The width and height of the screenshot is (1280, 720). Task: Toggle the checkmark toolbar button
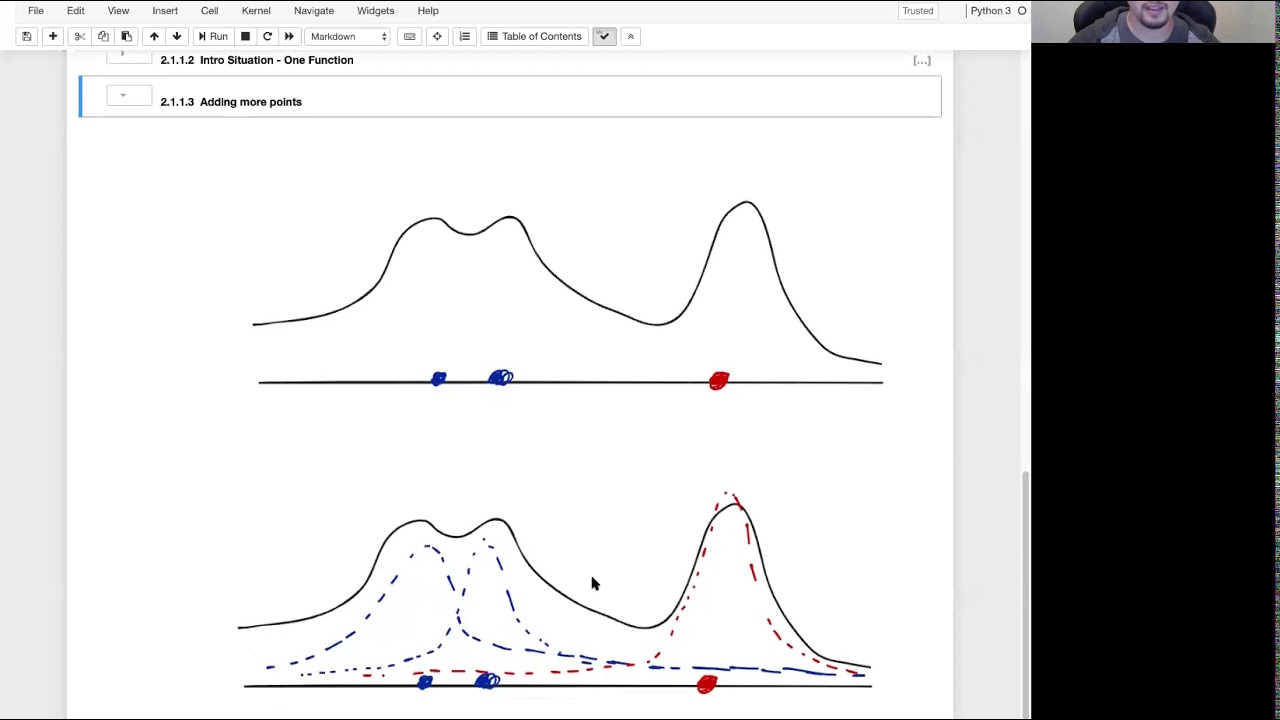604,36
